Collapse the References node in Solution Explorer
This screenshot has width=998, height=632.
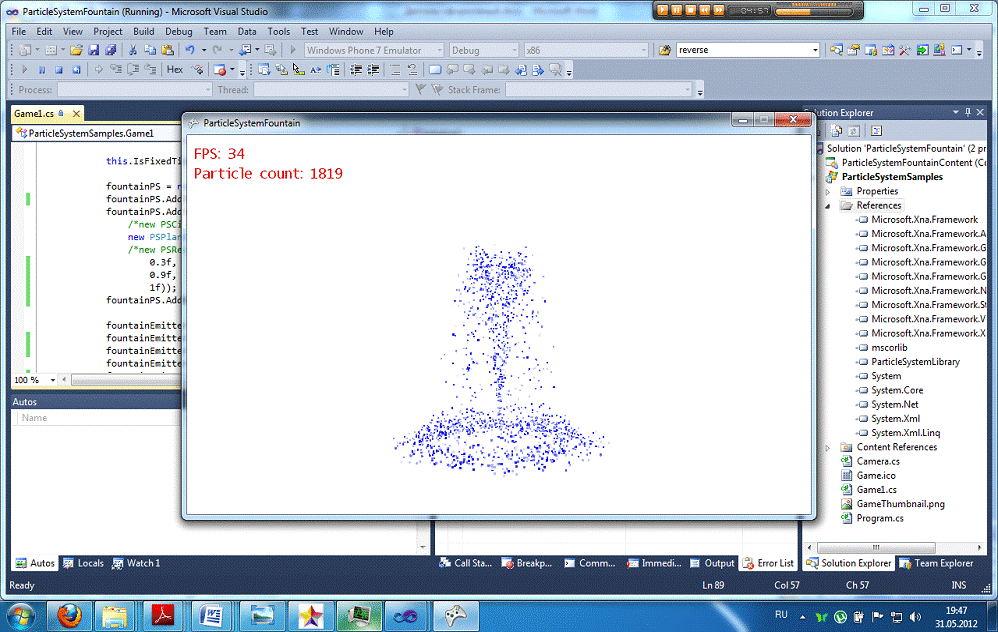(x=828, y=206)
